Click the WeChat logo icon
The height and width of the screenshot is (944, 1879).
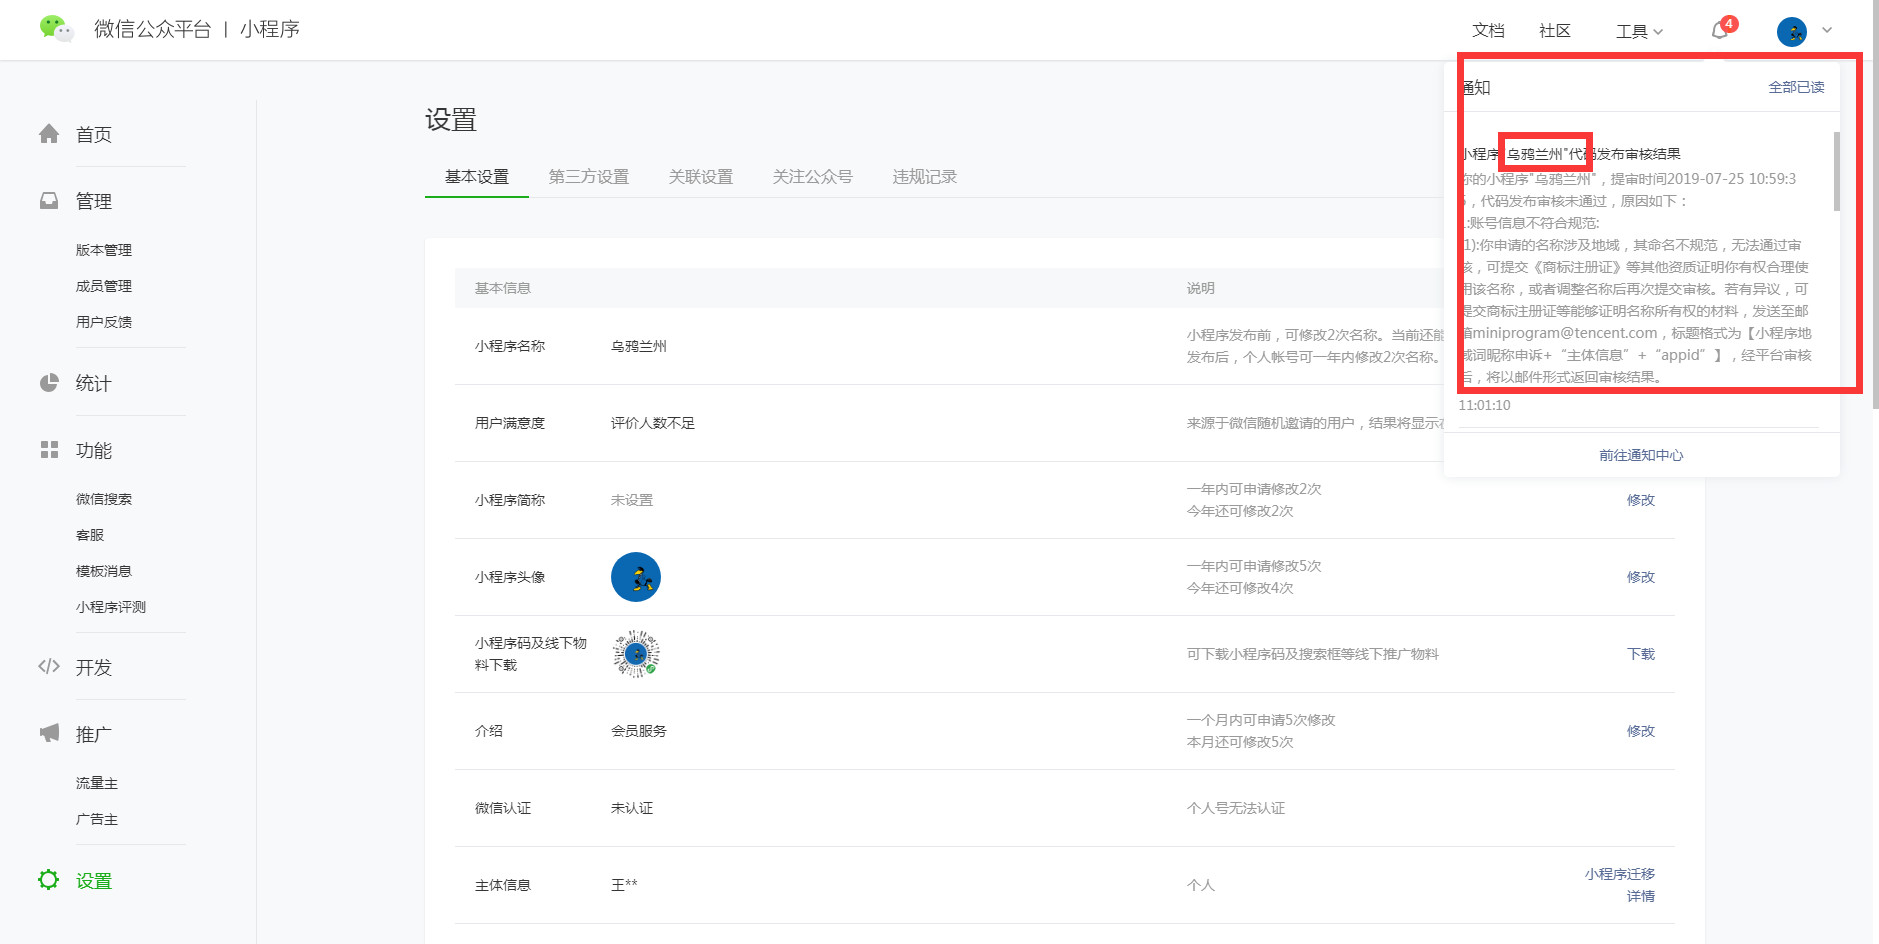[x=56, y=29]
